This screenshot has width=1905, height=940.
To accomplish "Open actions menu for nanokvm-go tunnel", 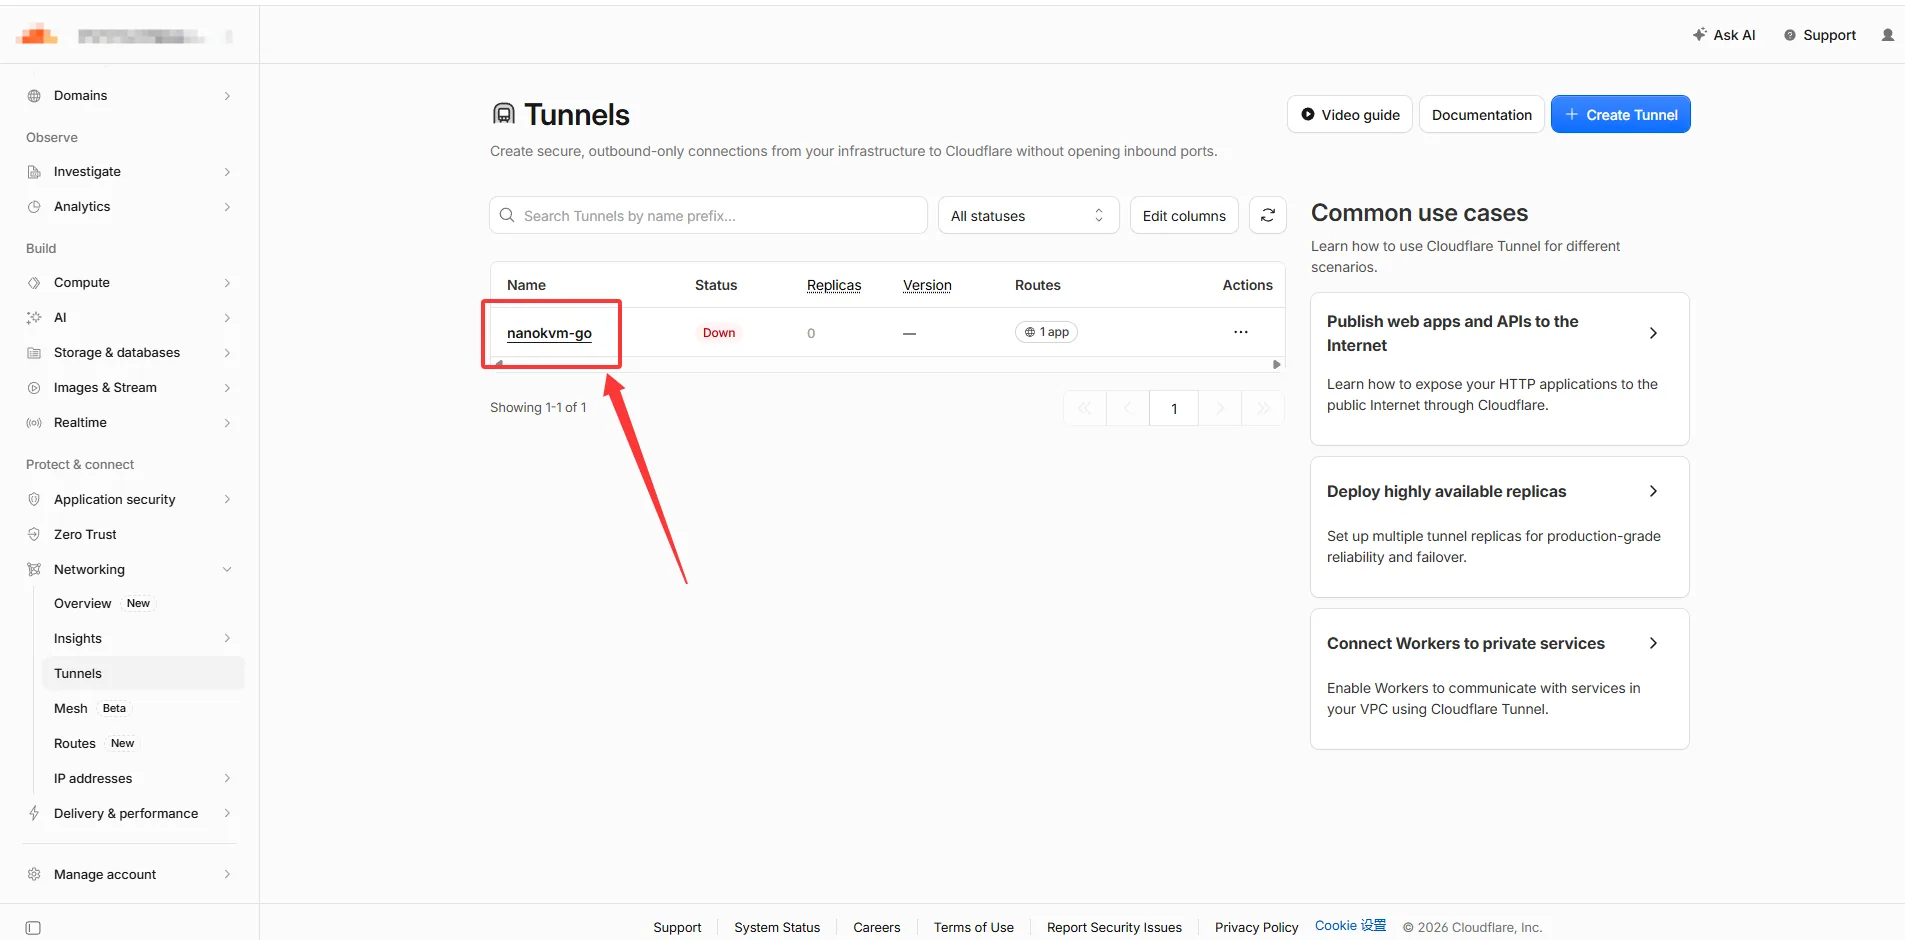I will coord(1240,332).
